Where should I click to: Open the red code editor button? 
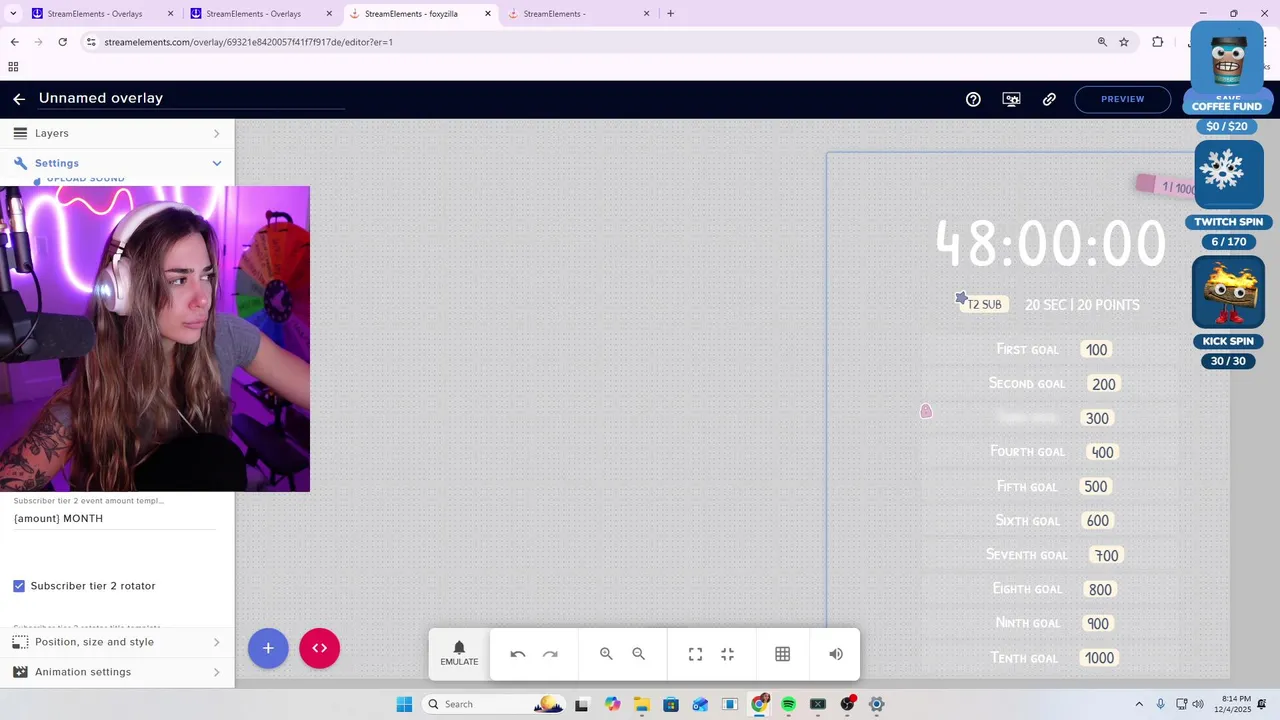[x=320, y=648]
